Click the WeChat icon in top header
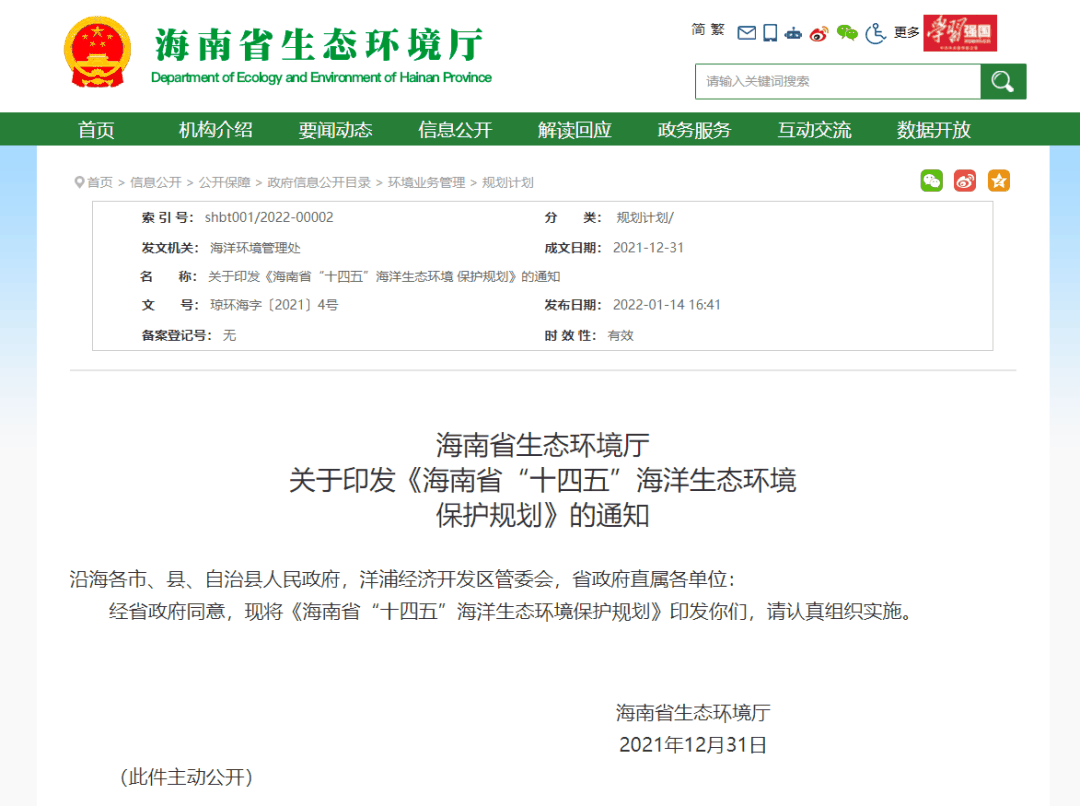The width and height of the screenshot is (1080, 806). point(847,33)
